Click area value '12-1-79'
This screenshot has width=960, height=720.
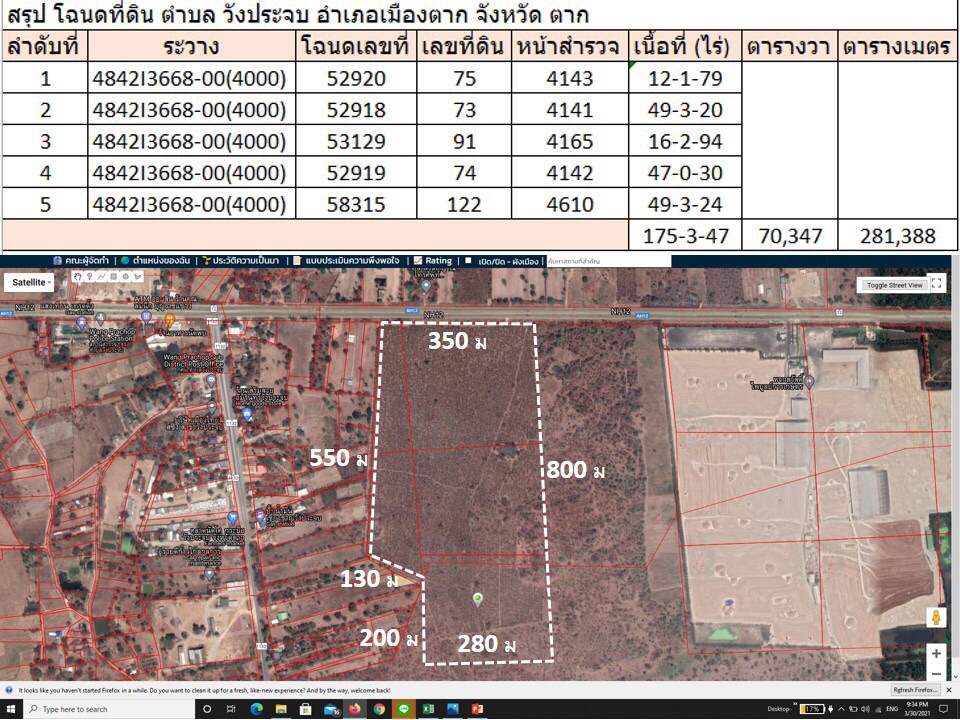click(x=685, y=78)
